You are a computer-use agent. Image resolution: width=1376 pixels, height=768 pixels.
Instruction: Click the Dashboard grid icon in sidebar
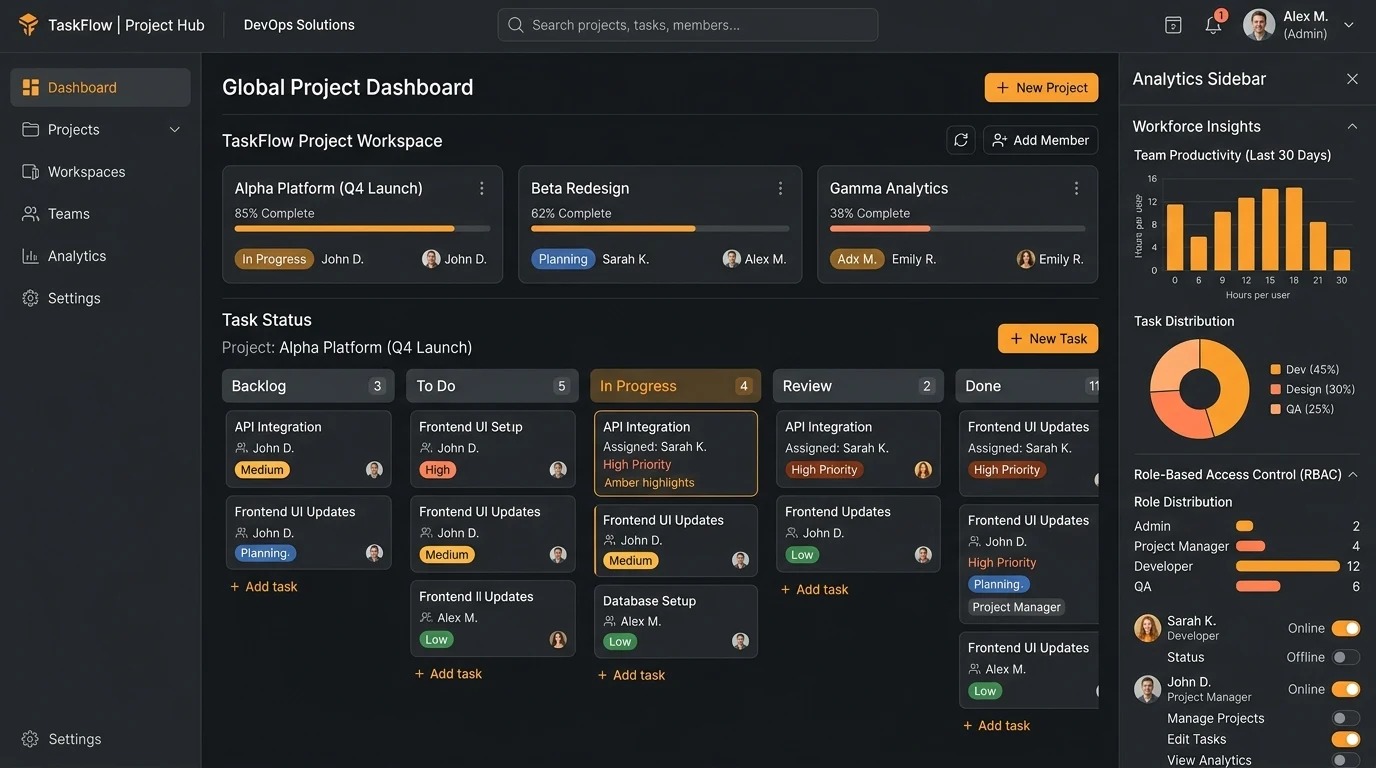click(x=30, y=87)
